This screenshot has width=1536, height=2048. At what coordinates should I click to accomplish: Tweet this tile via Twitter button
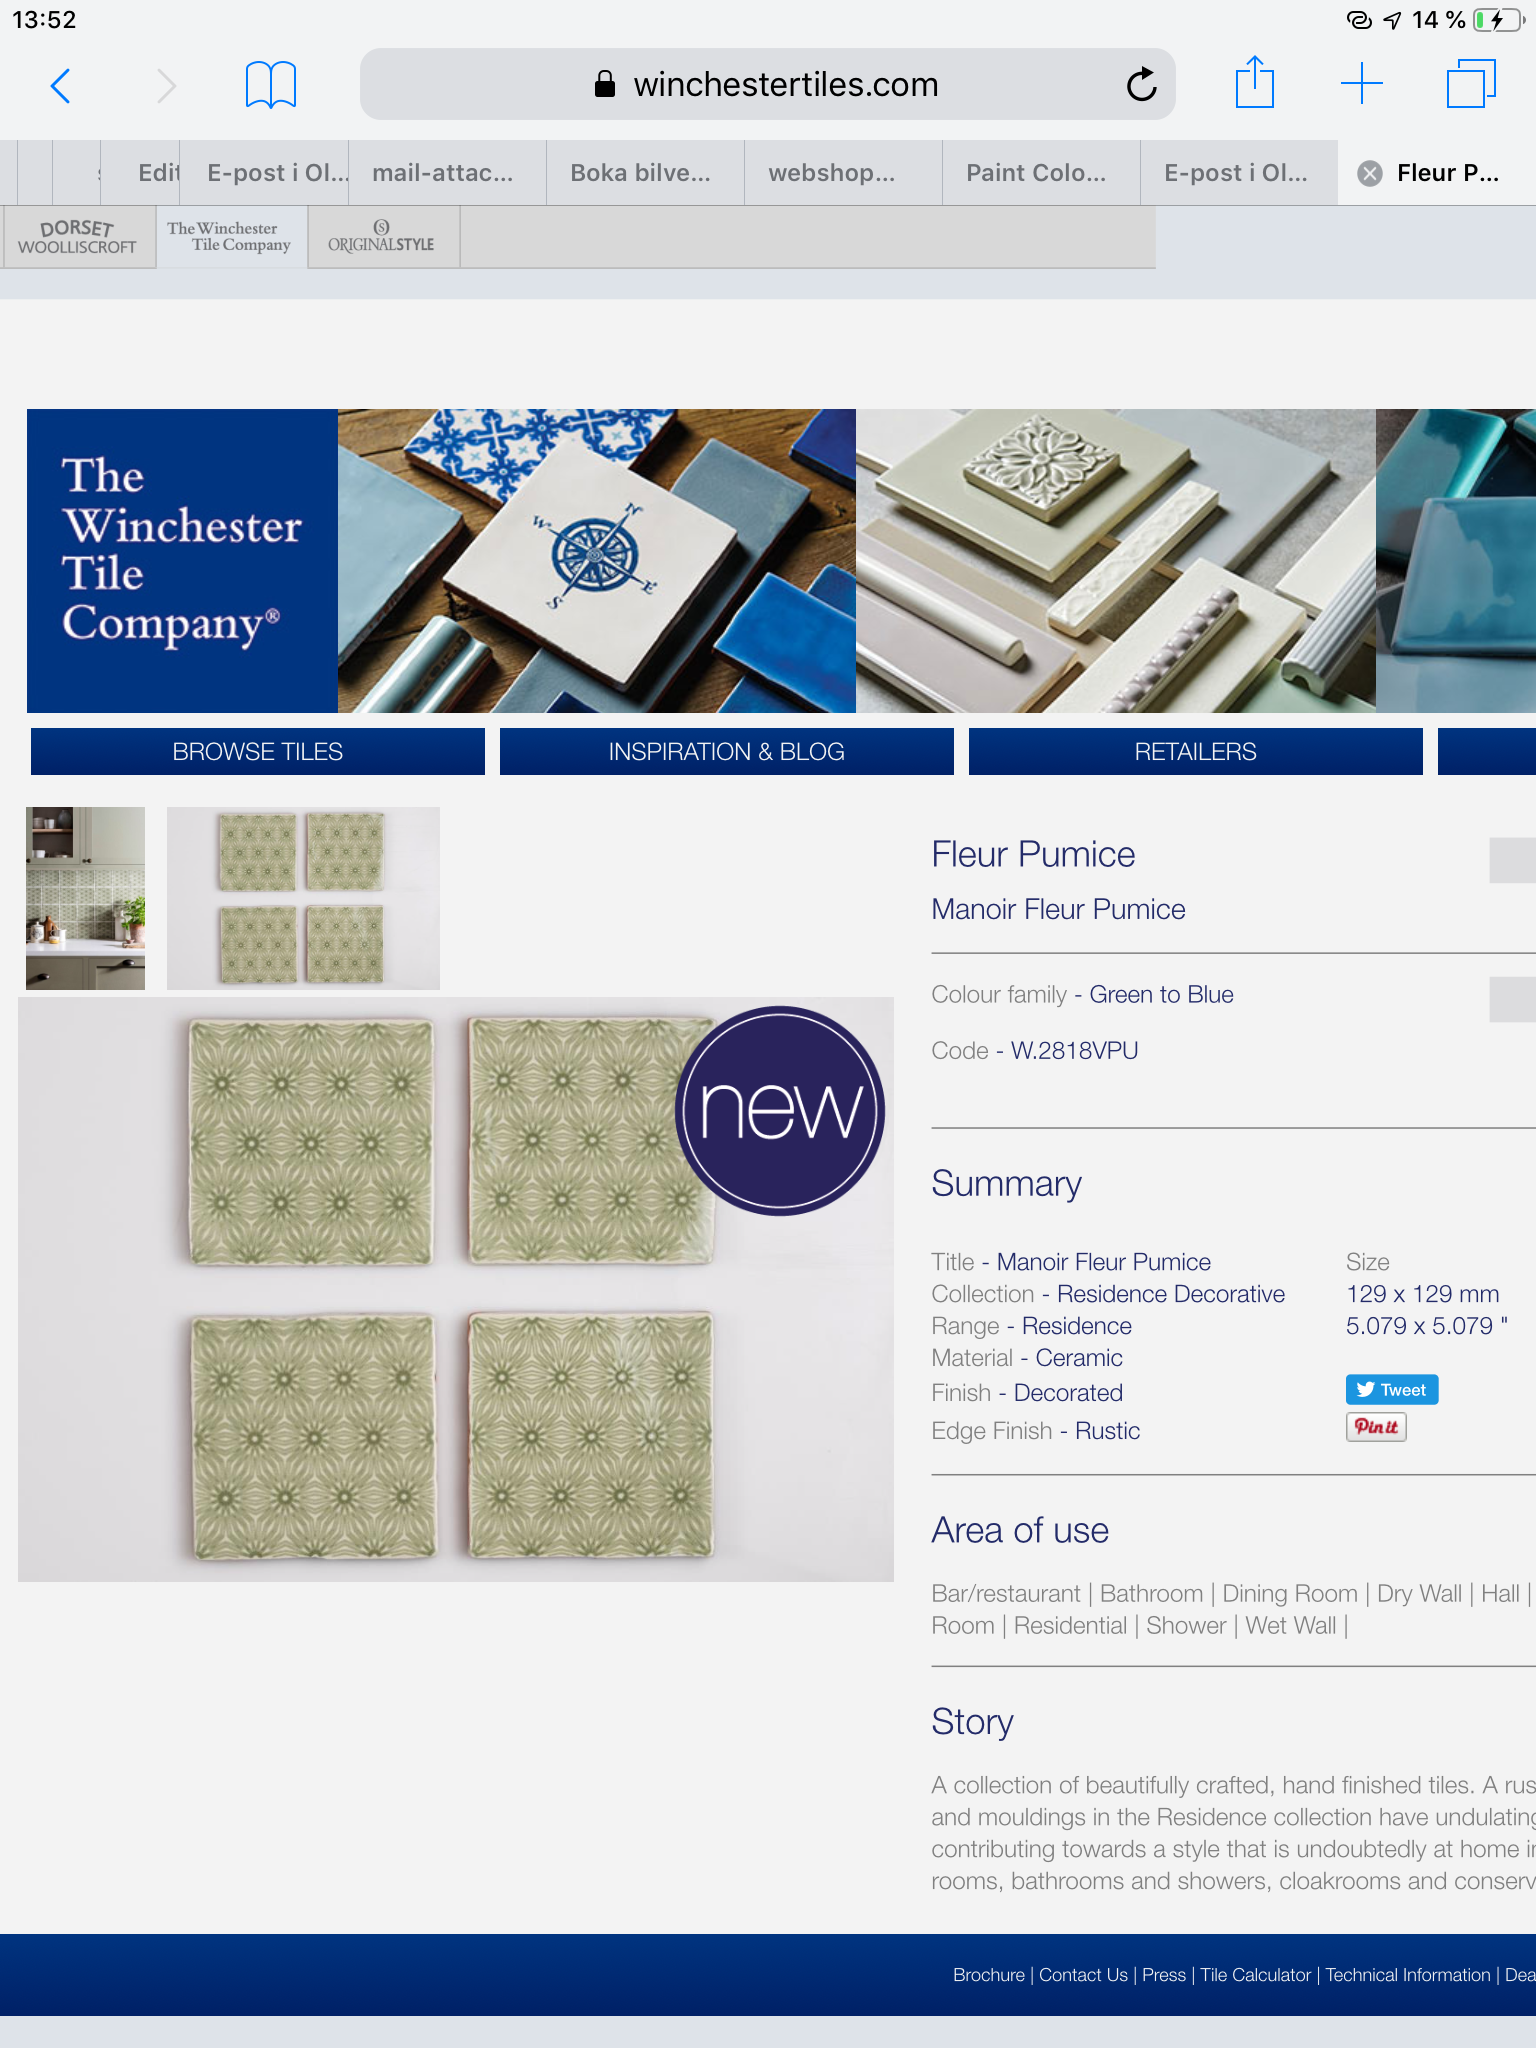pos(1392,1389)
